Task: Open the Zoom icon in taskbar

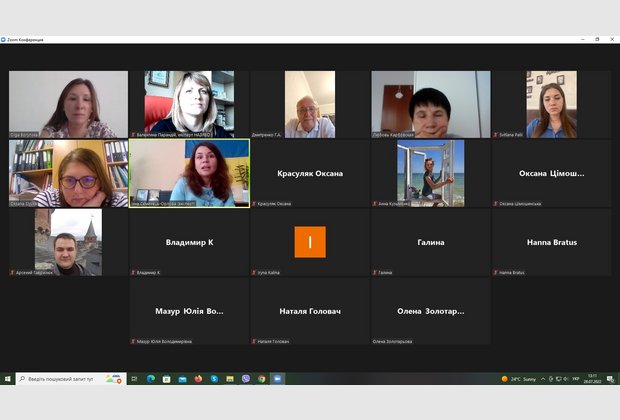Action: point(277,379)
